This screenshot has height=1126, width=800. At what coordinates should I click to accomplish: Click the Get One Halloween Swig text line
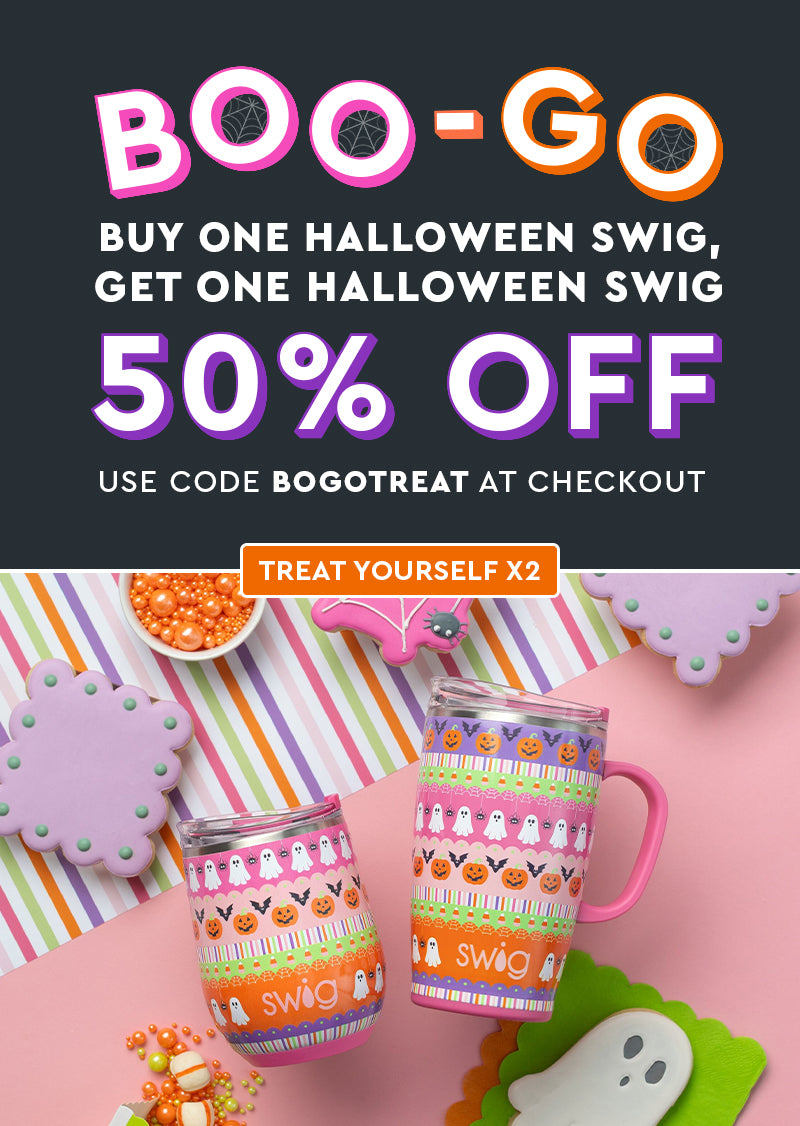tap(409, 286)
